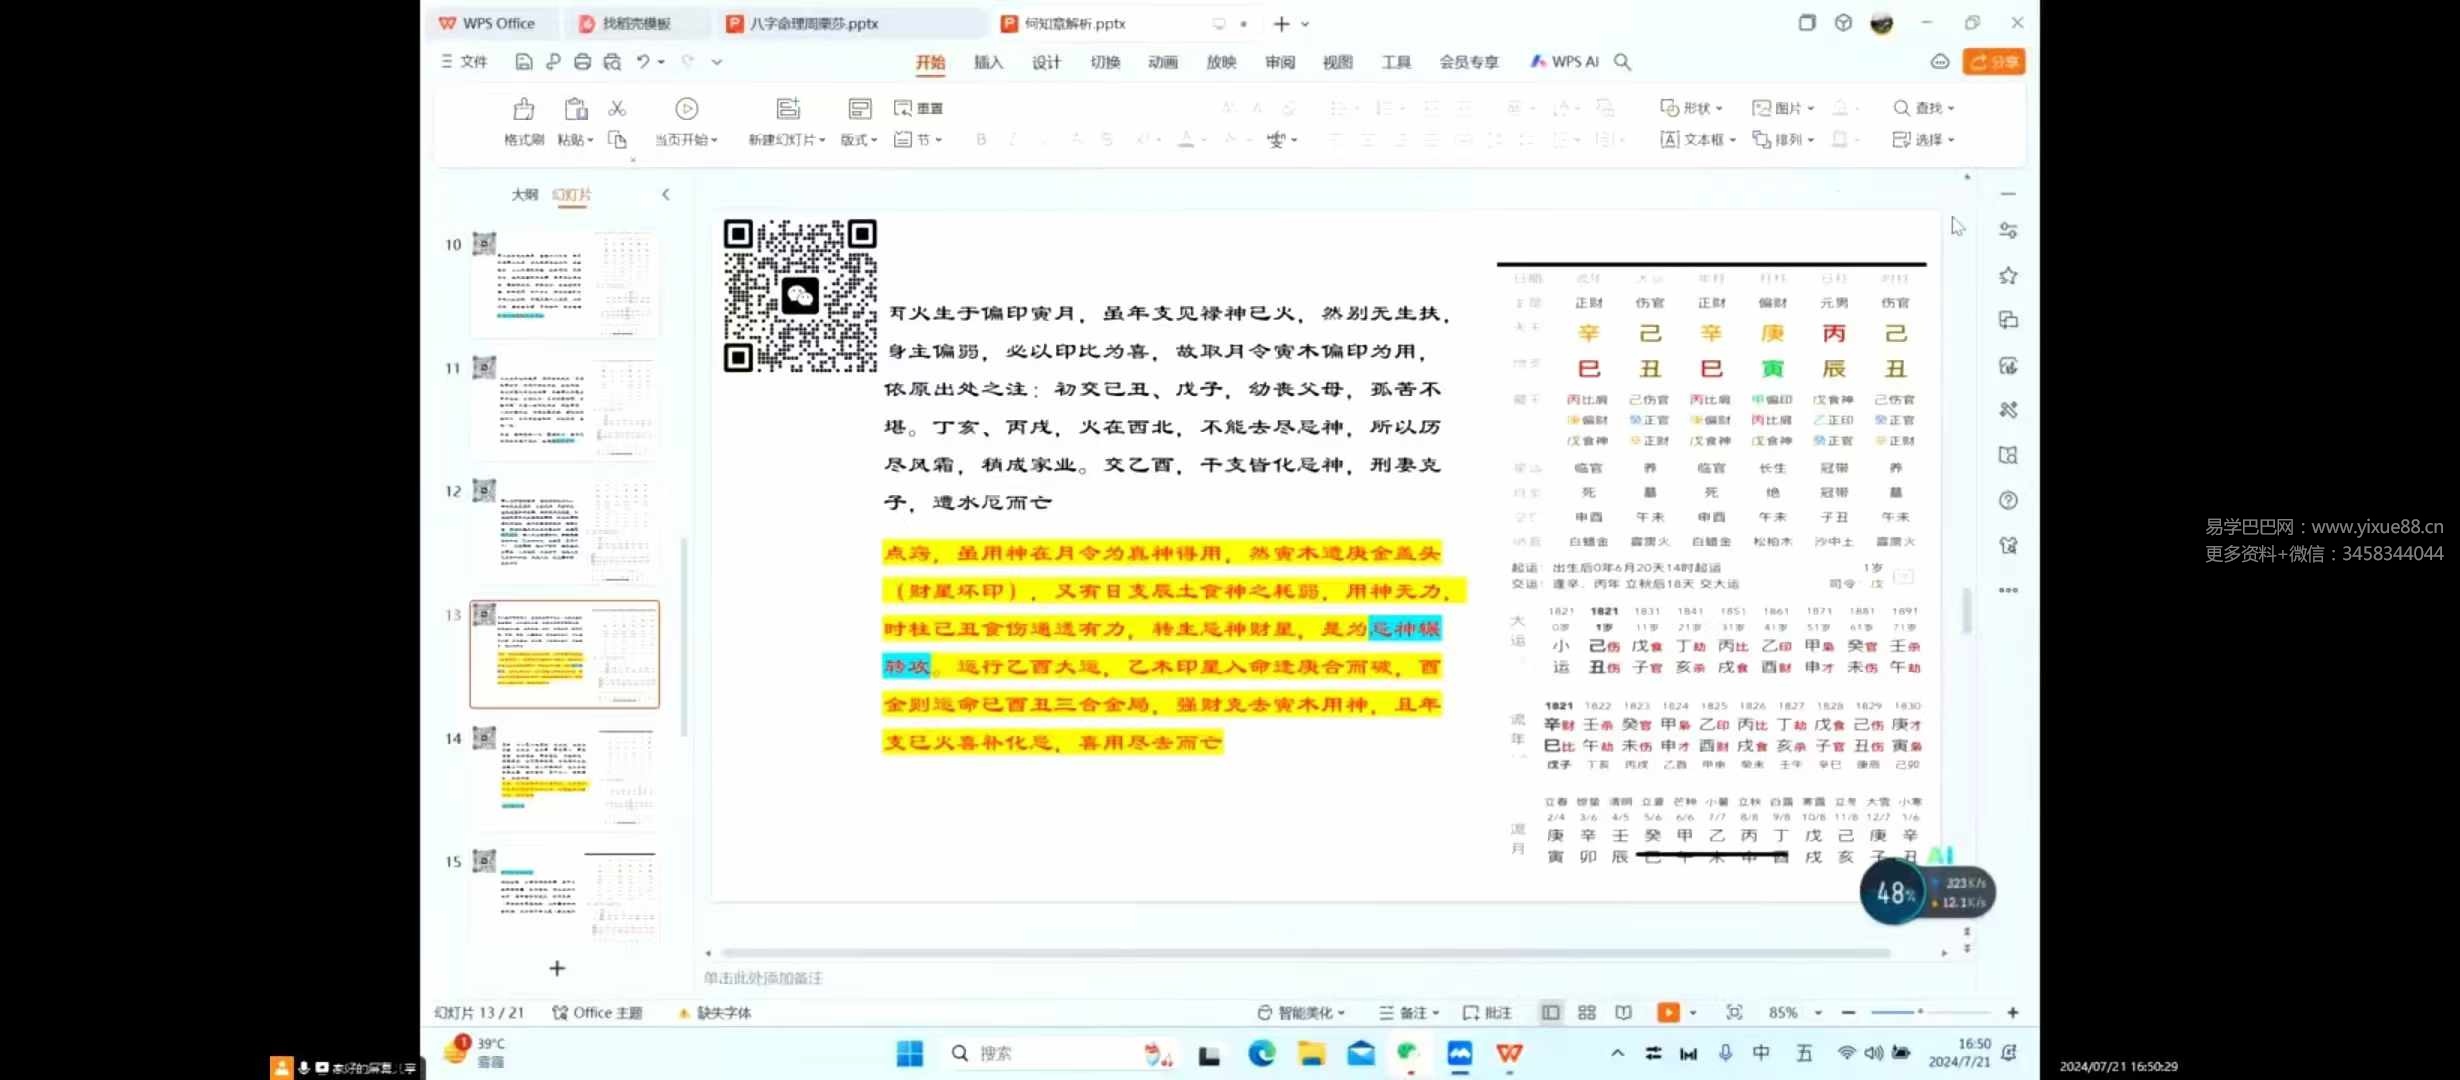
Task: Click the 重置 (reset slide) icon
Action: 919,107
